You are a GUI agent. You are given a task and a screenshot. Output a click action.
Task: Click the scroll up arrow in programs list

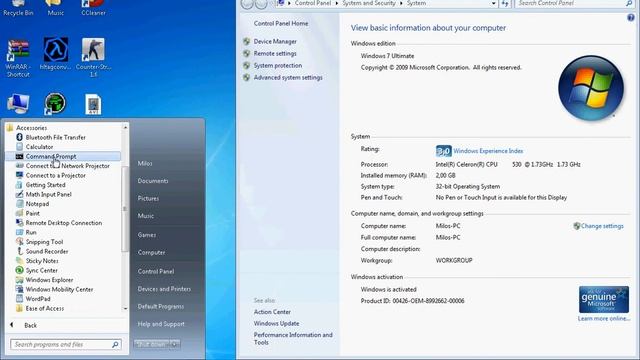click(125, 127)
